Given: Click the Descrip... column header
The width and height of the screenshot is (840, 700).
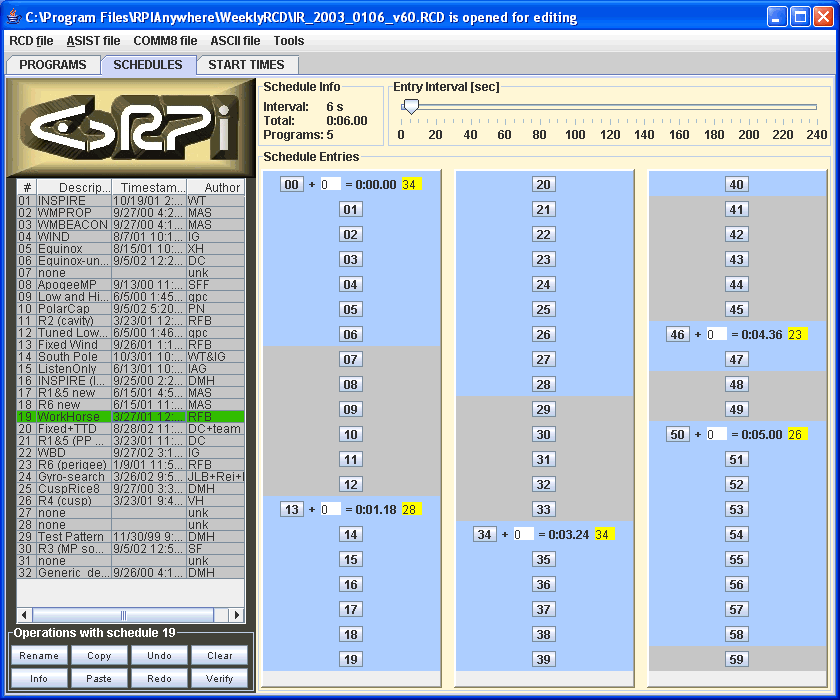Looking at the screenshot, I should pyautogui.click(x=74, y=187).
